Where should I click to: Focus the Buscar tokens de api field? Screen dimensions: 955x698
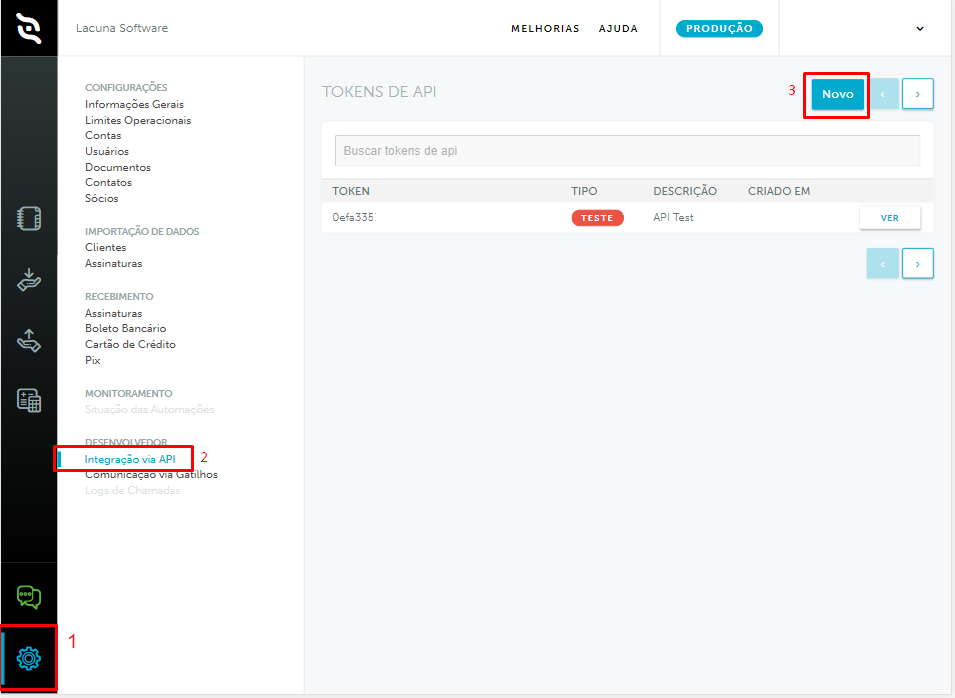point(627,150)
